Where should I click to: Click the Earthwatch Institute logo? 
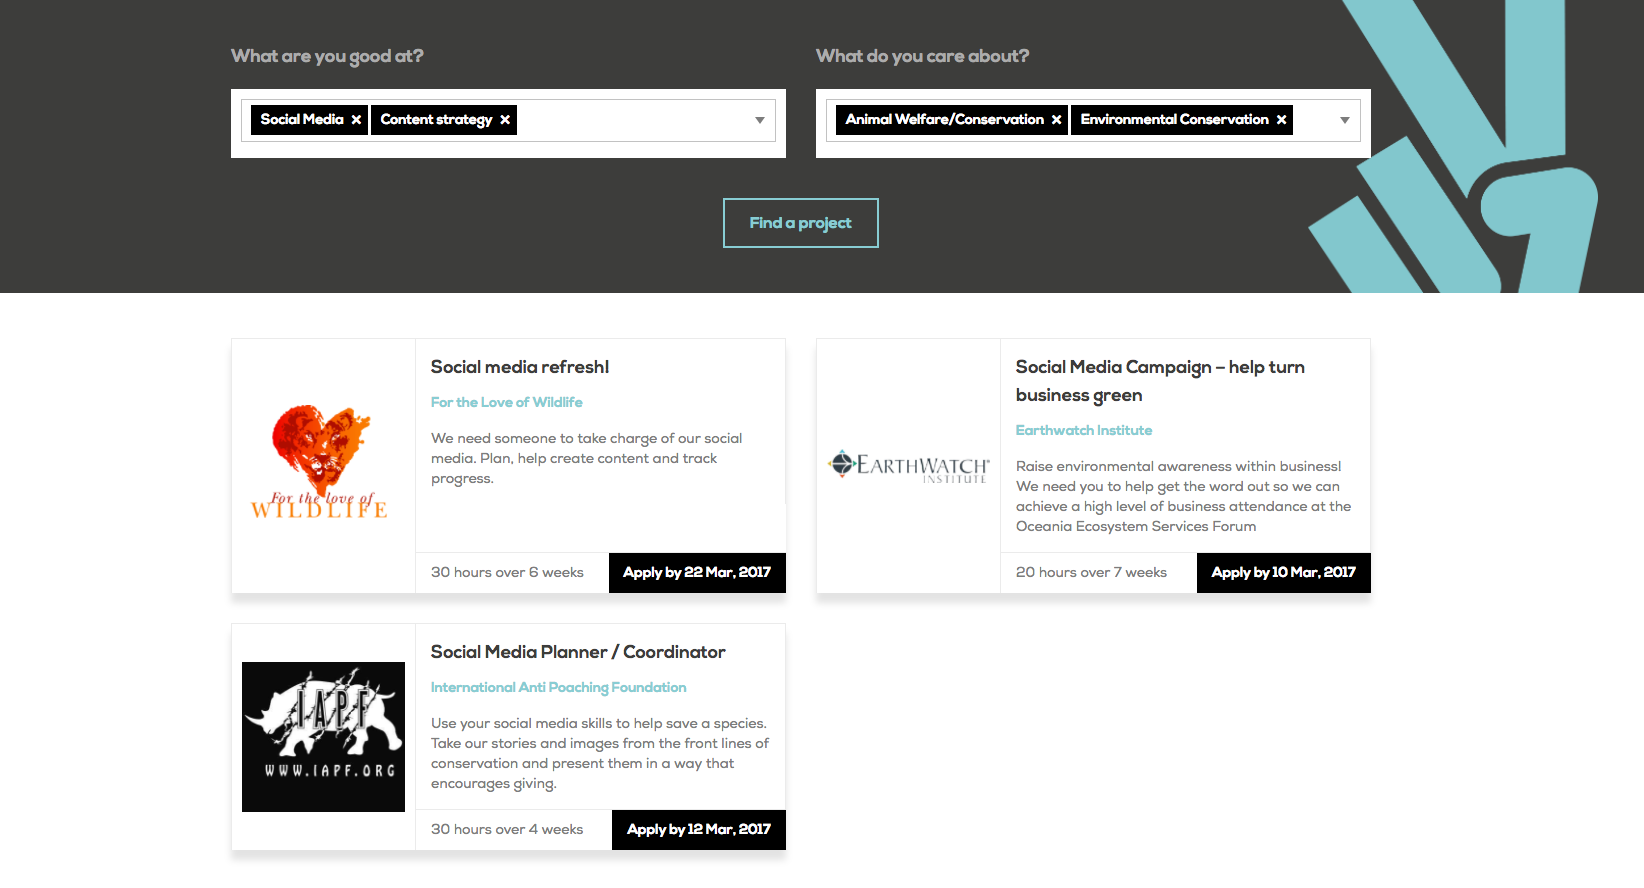click(x=908, y=466)
